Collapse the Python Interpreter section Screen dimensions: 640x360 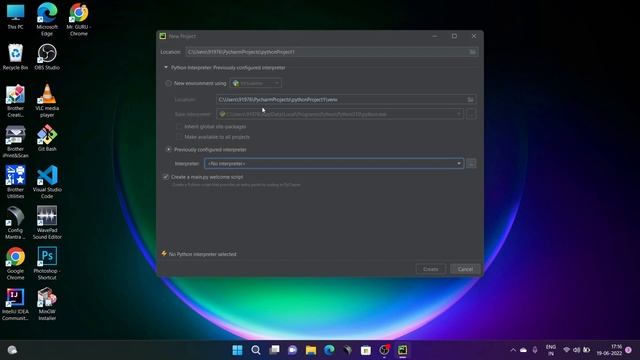[166, 68]
